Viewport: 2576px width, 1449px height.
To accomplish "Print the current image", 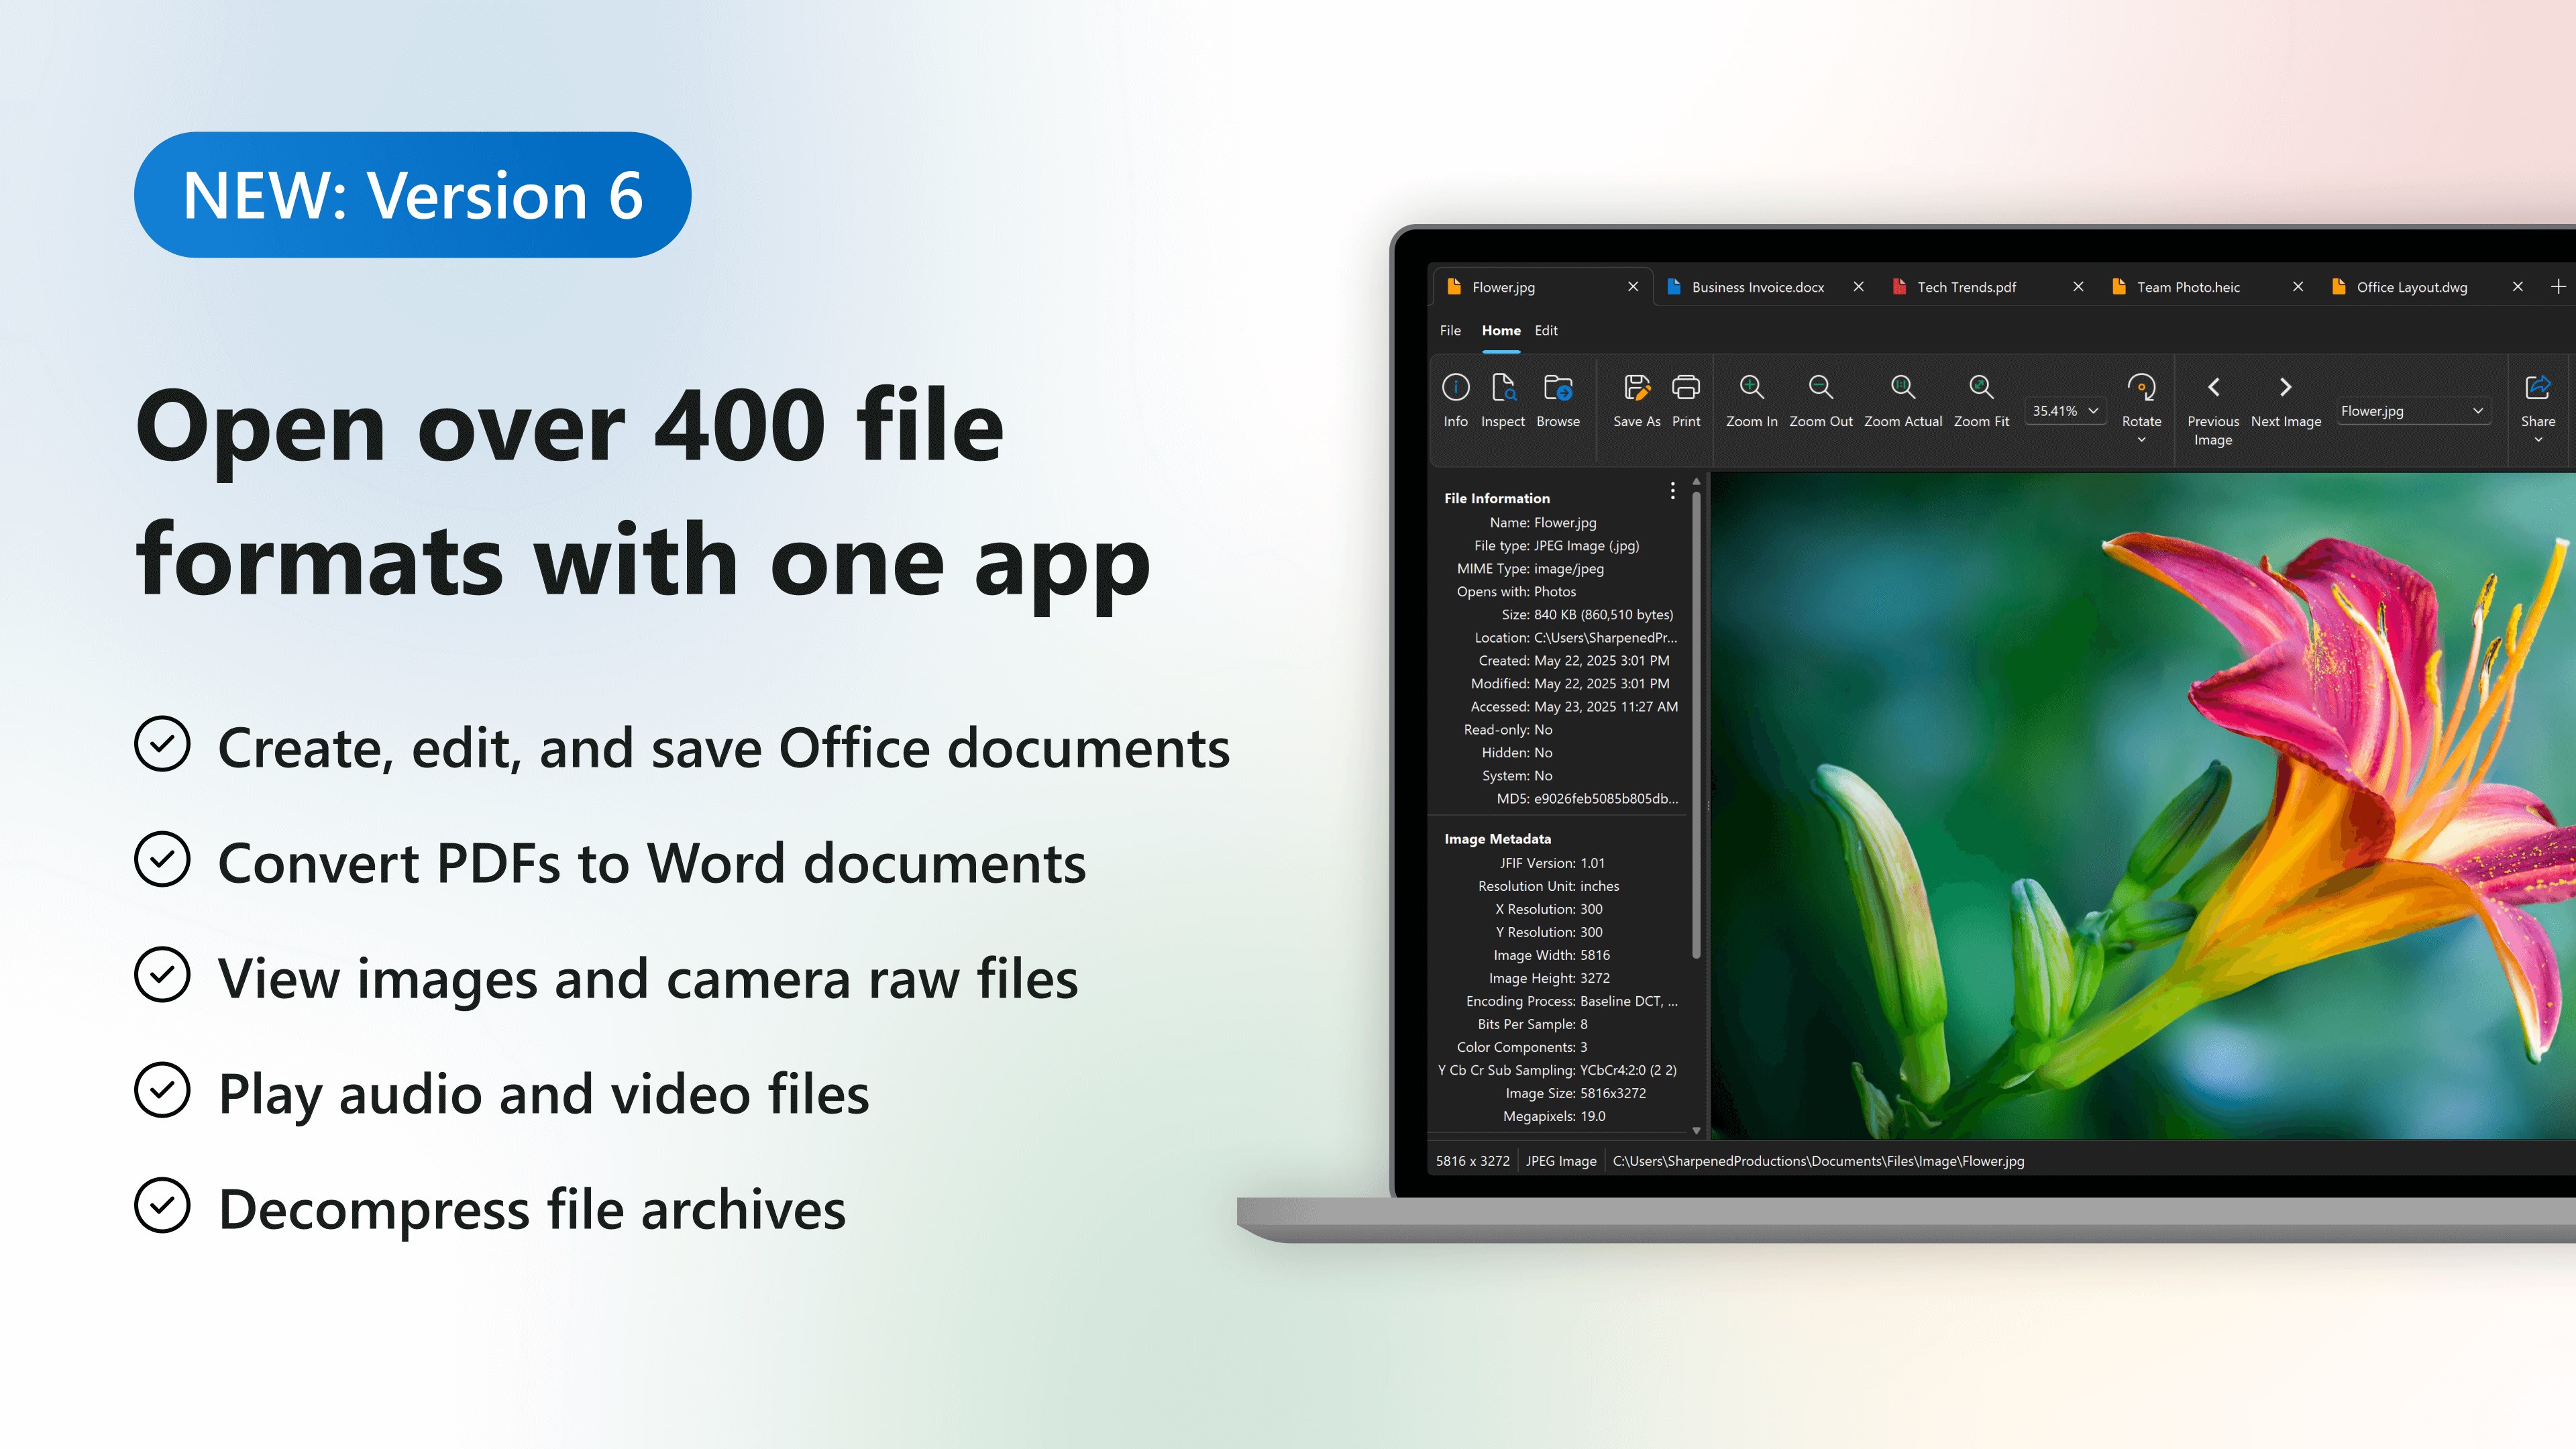I will click(x=1685, y=388).
